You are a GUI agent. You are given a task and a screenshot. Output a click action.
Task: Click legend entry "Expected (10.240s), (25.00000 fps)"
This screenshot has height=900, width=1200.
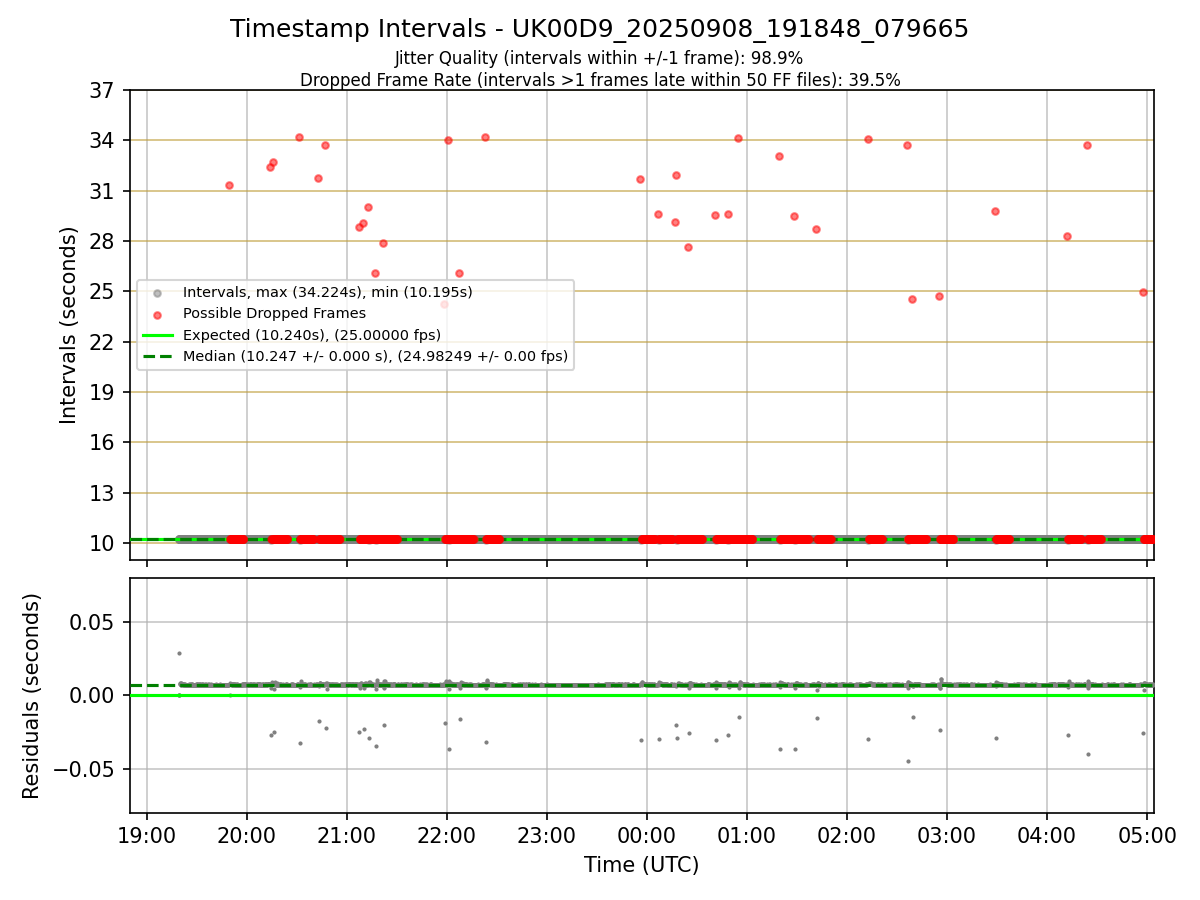tap(311, 334)
